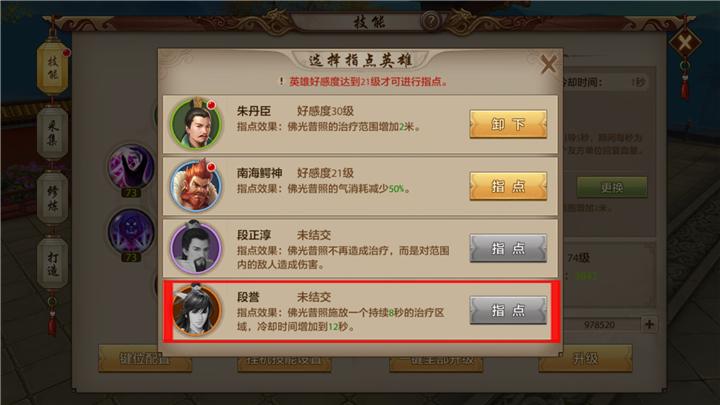Close the skills window with red diamond X
This screenshot has height=405, width=720.
(685, 43)
